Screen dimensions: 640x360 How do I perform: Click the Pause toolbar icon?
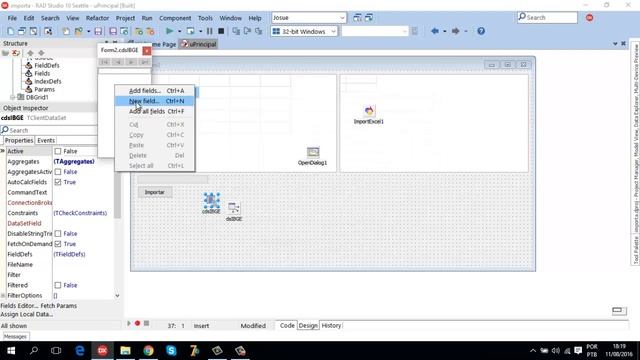[209, 31]
